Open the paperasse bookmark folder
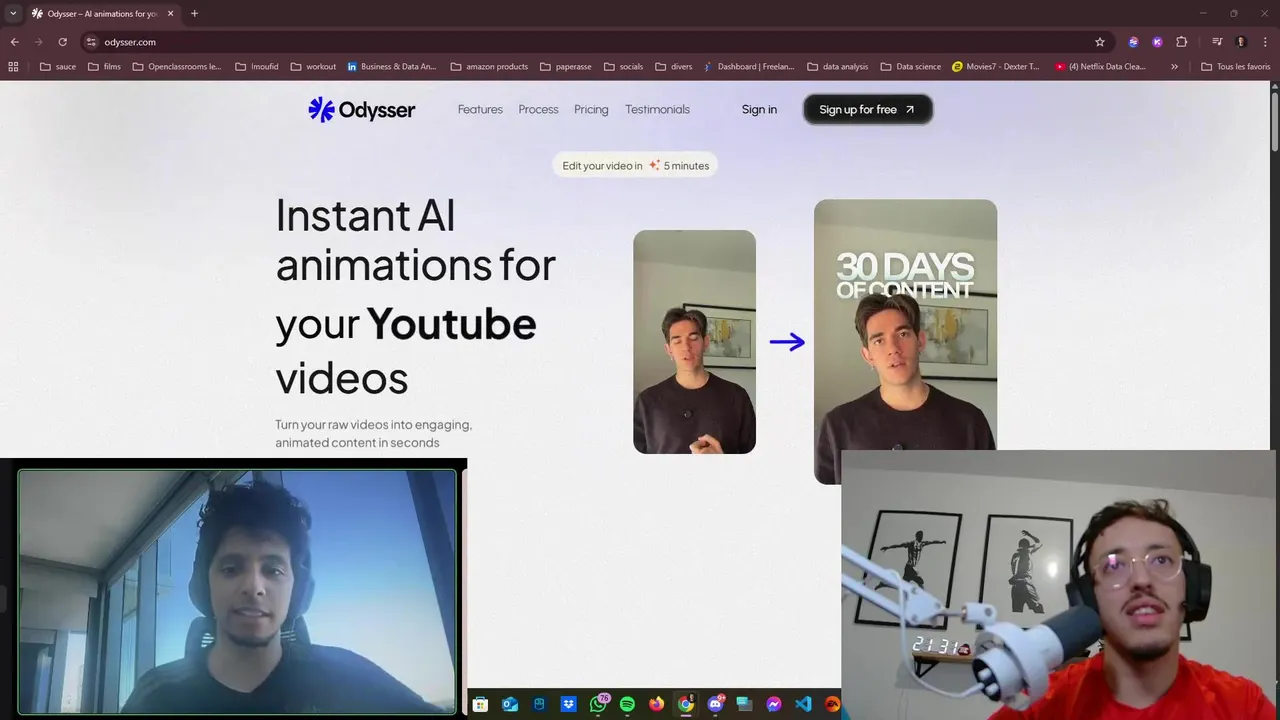Image resolution: width=1280 pixels, height=720 pixels. click(x=566, y=67)
